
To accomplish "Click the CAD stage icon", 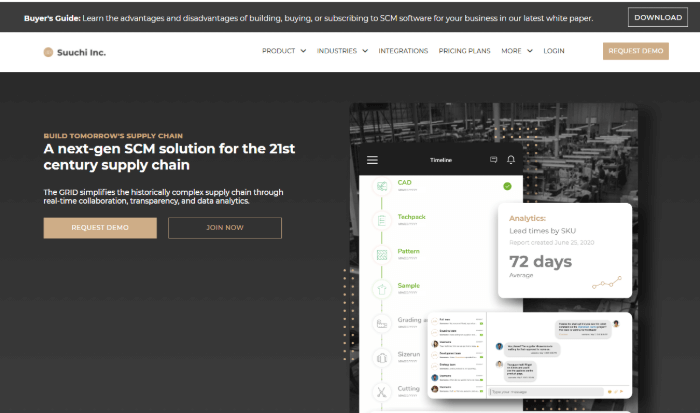I will coord(382,186).
